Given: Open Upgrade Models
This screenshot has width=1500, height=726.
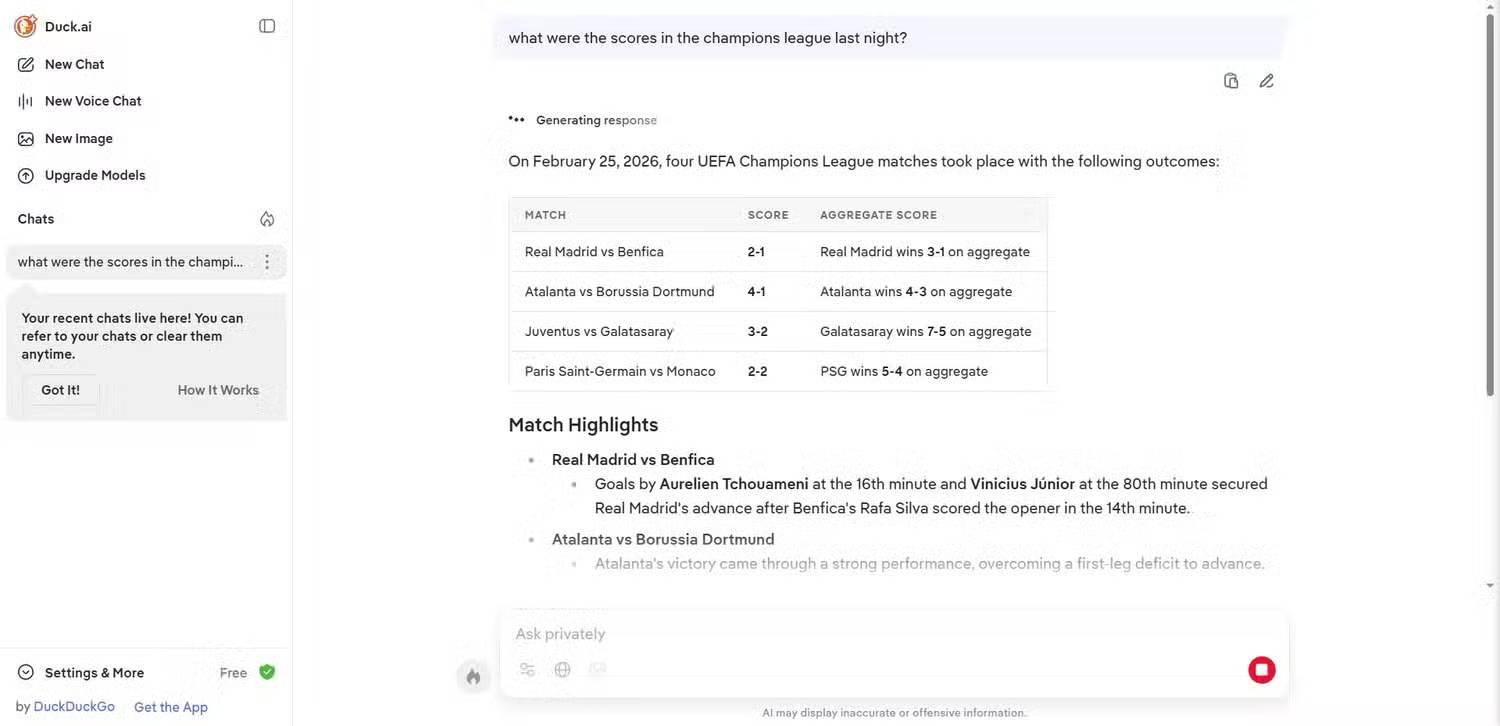Looking at the screenshot, I should click(x=94, y=175).
